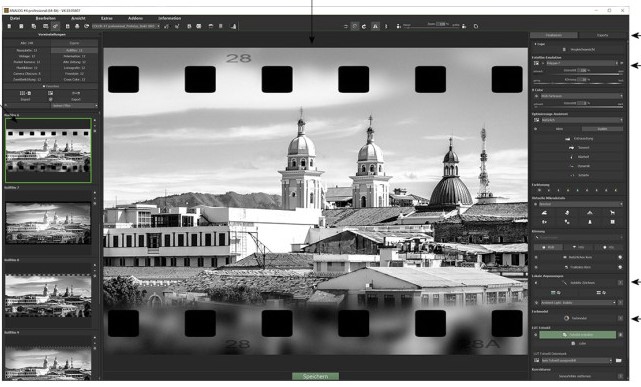641x387 pixels.
Task: Open the Ambient Light dropdown
Action: click(578, 303)
